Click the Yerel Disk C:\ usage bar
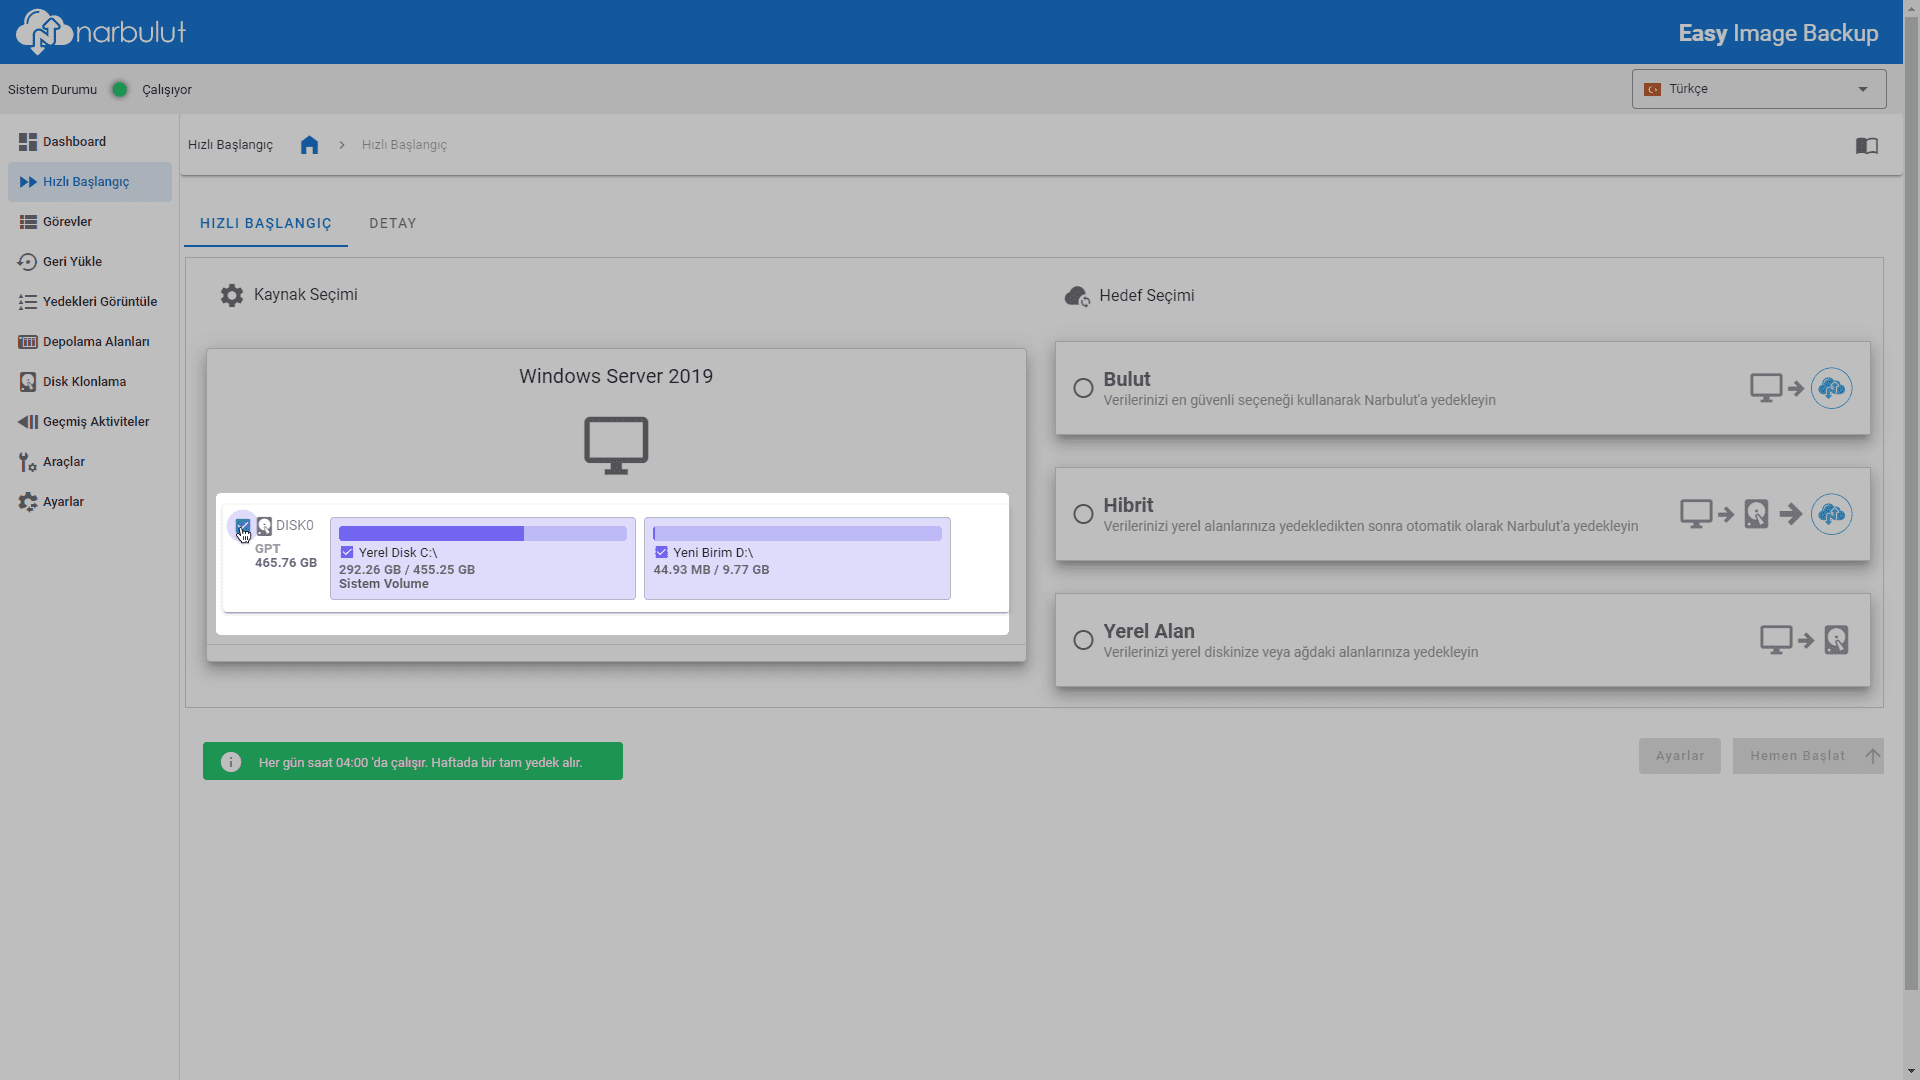This screenshot has height=1080, width=1920. [x=482, y=534]
